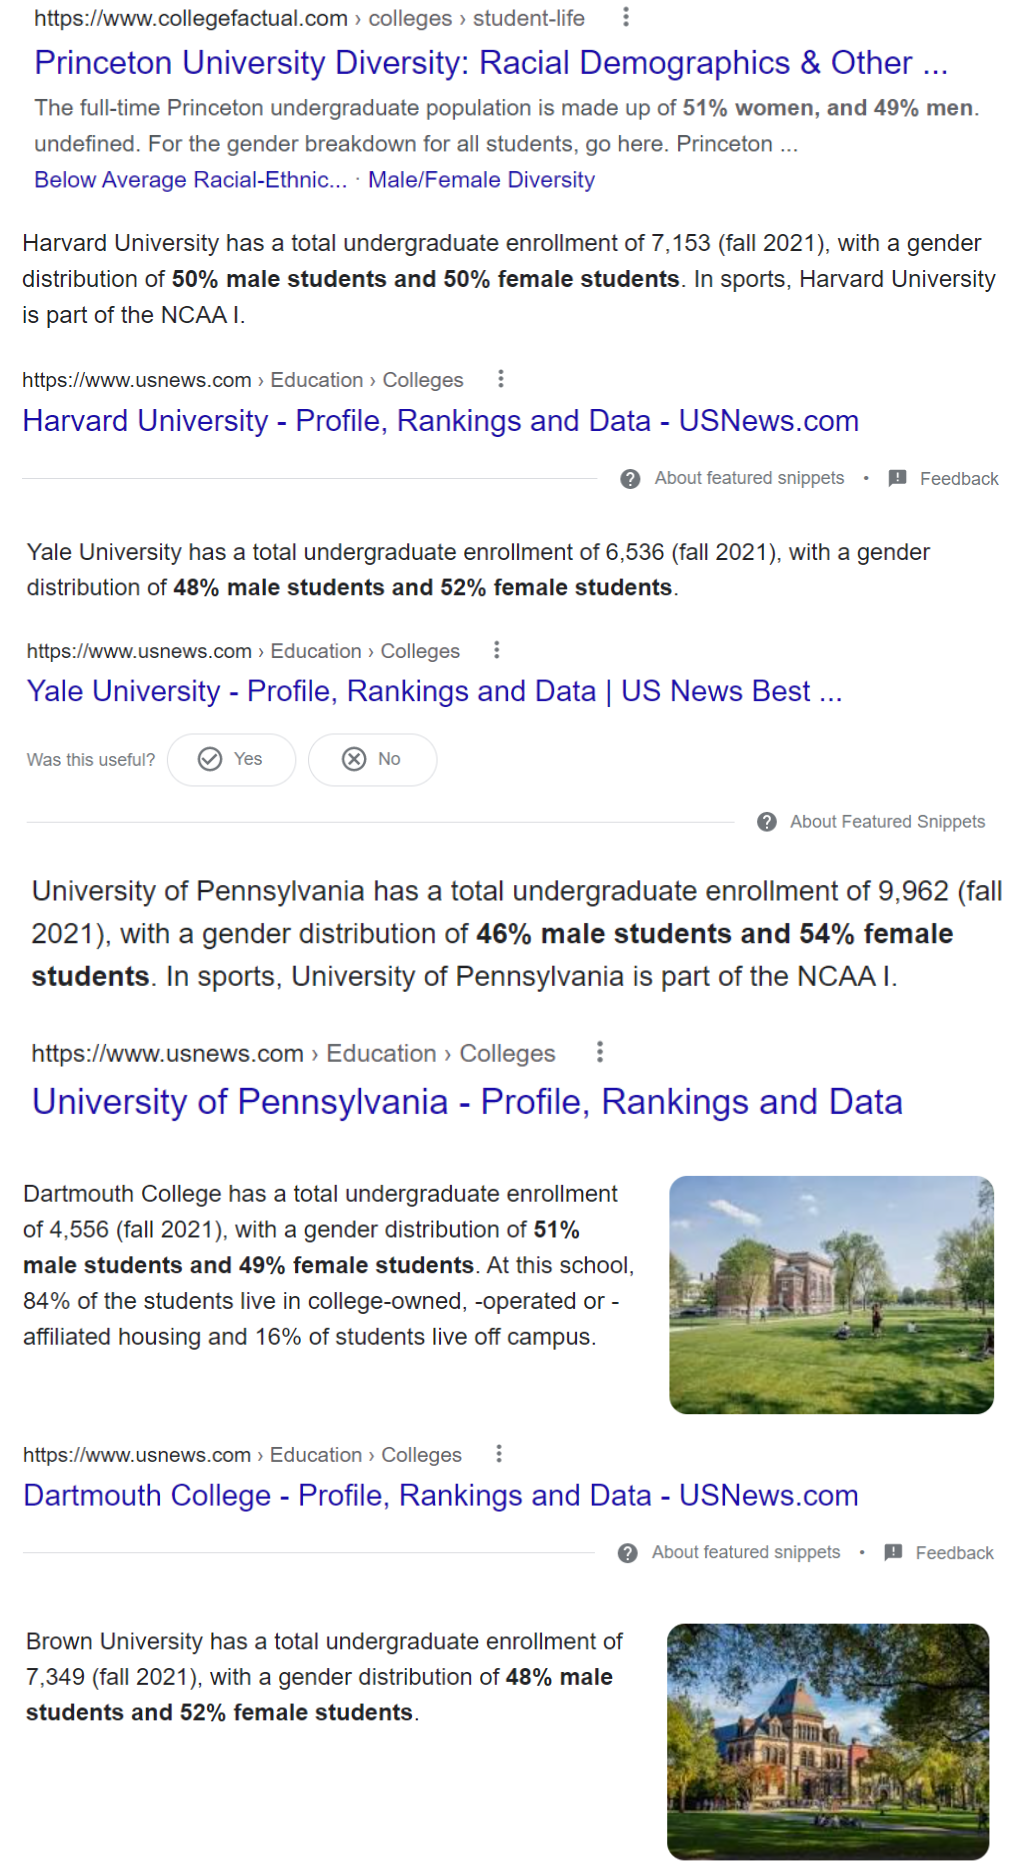
Task: Open University of Pennsylvania Profile link
Action: click(467, 1102)
